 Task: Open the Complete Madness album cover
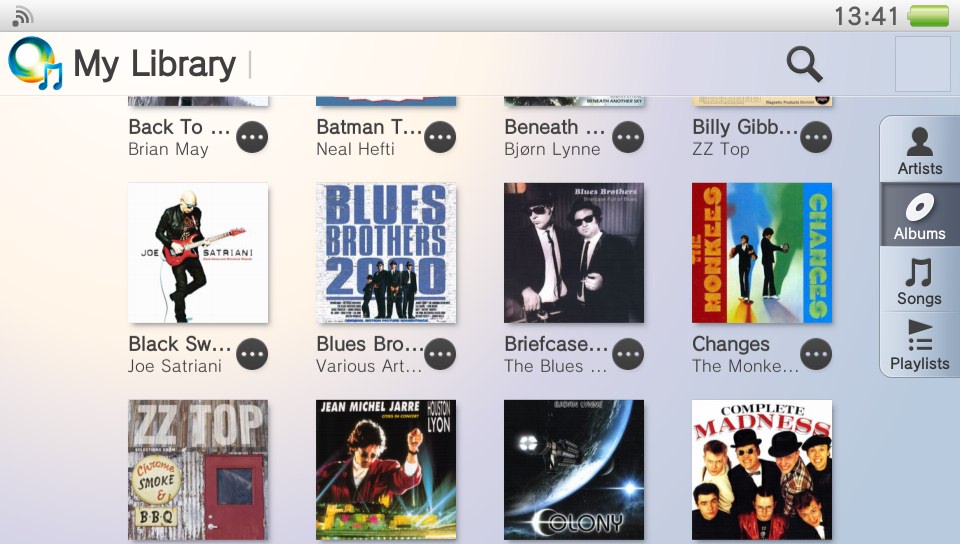pos(762,470)
